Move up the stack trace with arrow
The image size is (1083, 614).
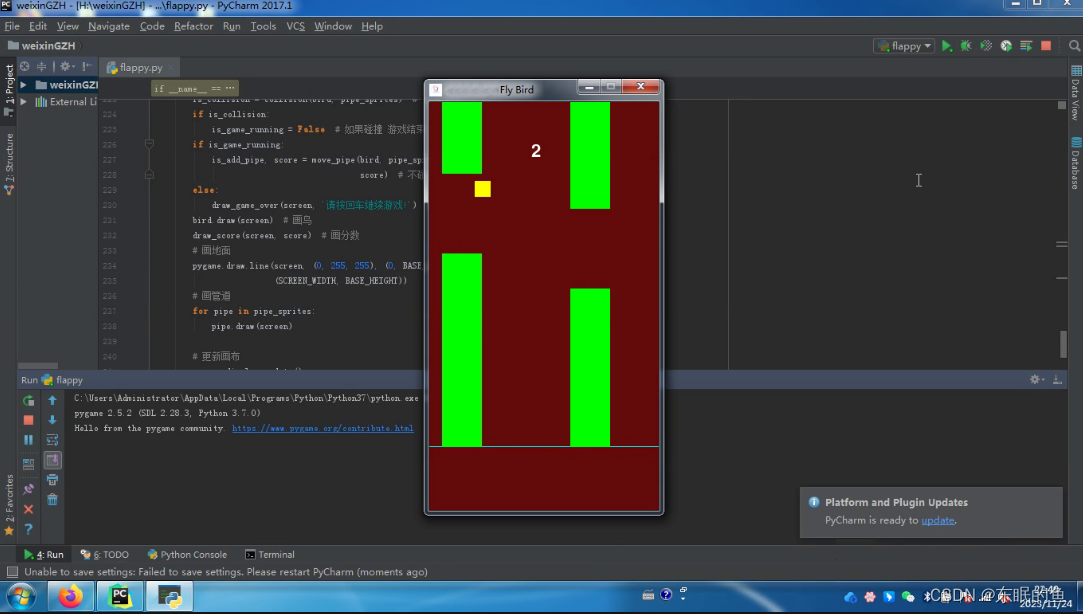pyautogui.click(x=52, y=401)
